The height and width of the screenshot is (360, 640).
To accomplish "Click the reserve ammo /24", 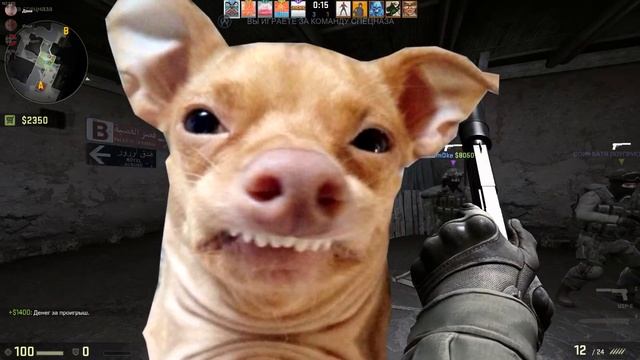I will (598, 352).
